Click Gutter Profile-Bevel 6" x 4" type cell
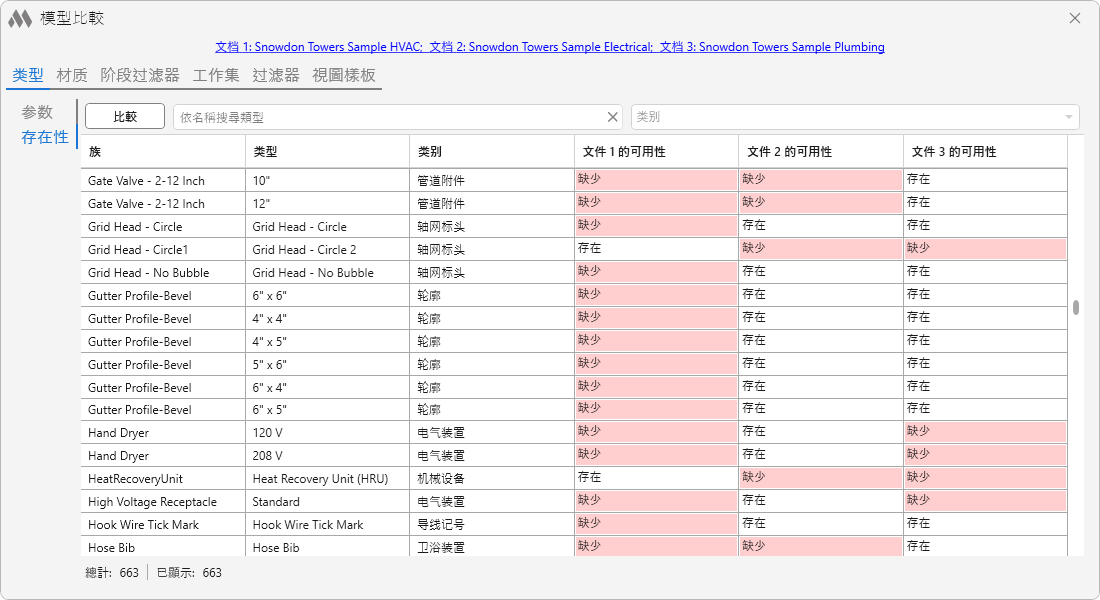Viewport: 1100px width, 600px height. tap(328, 387)
